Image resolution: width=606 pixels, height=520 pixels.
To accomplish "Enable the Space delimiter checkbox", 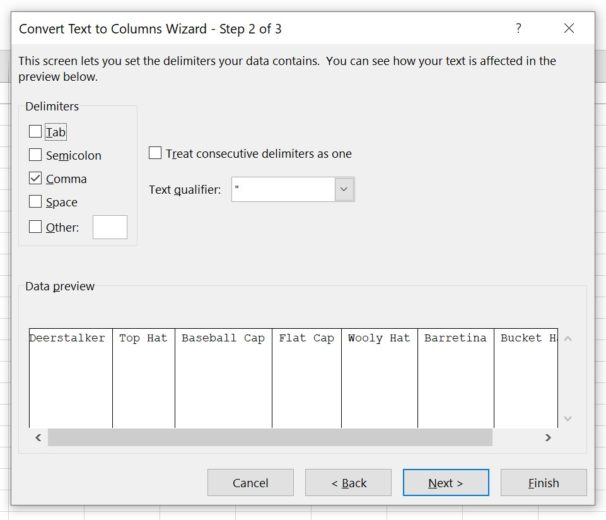I will tap(36, 202).
